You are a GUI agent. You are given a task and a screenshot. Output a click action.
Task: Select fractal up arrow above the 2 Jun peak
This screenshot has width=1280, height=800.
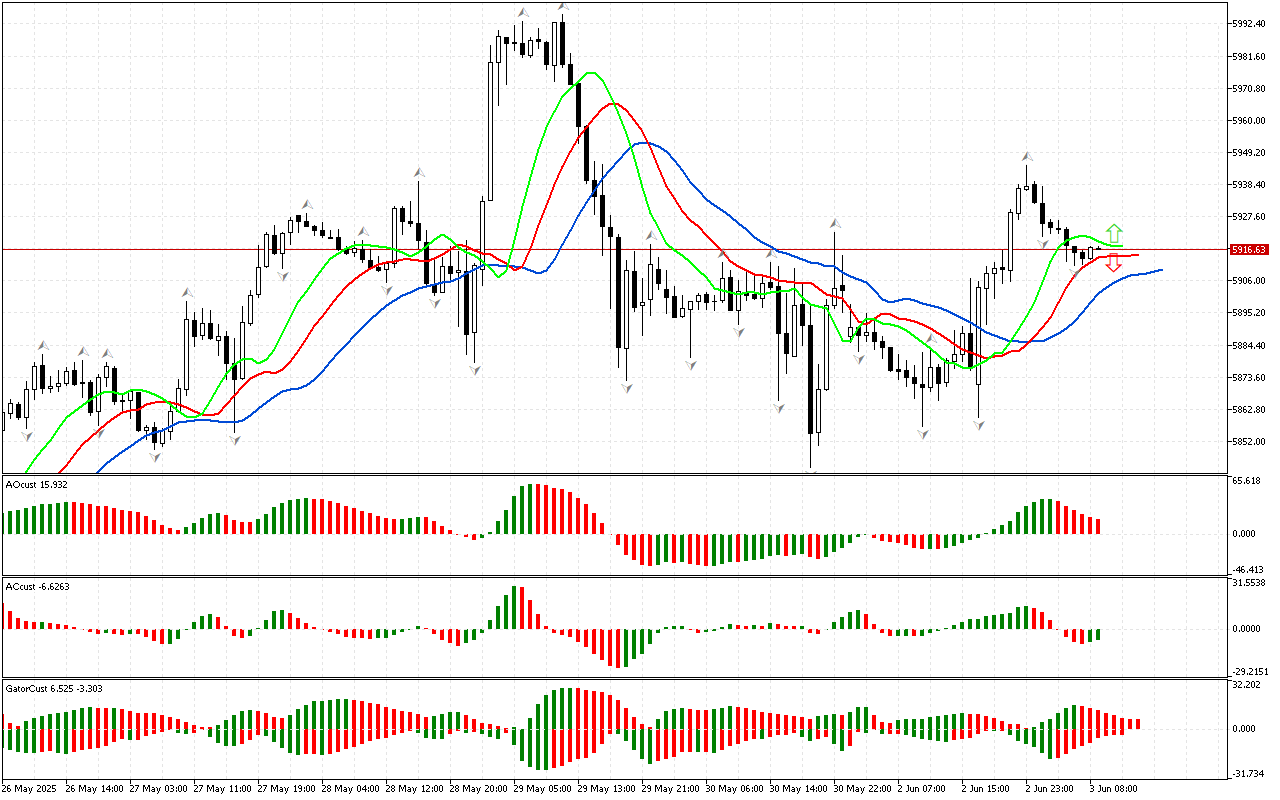click(x=1026, y=157)
